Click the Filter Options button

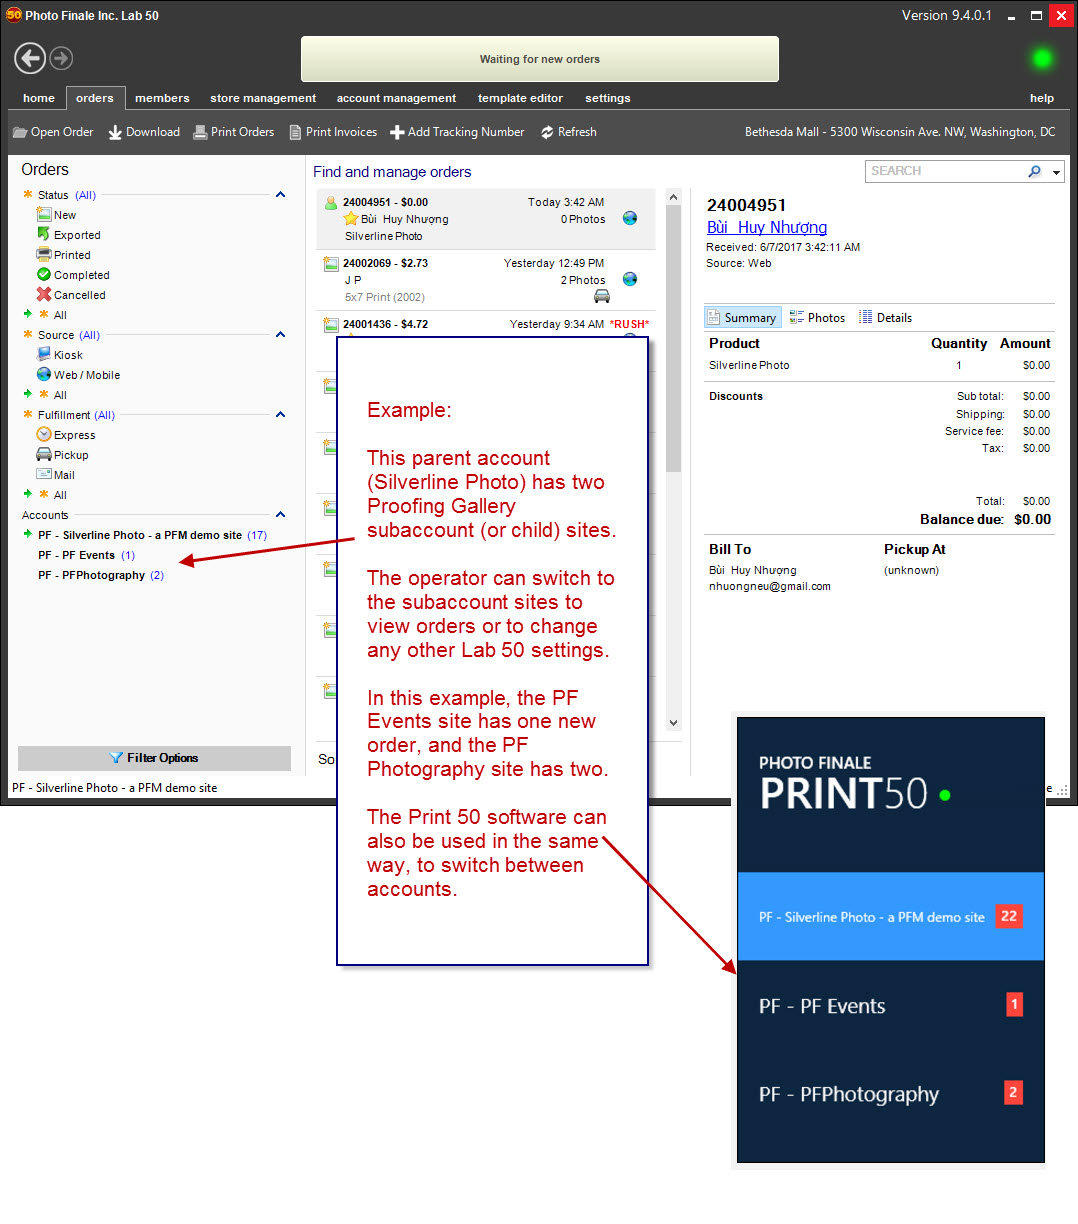tap(154, 758)
